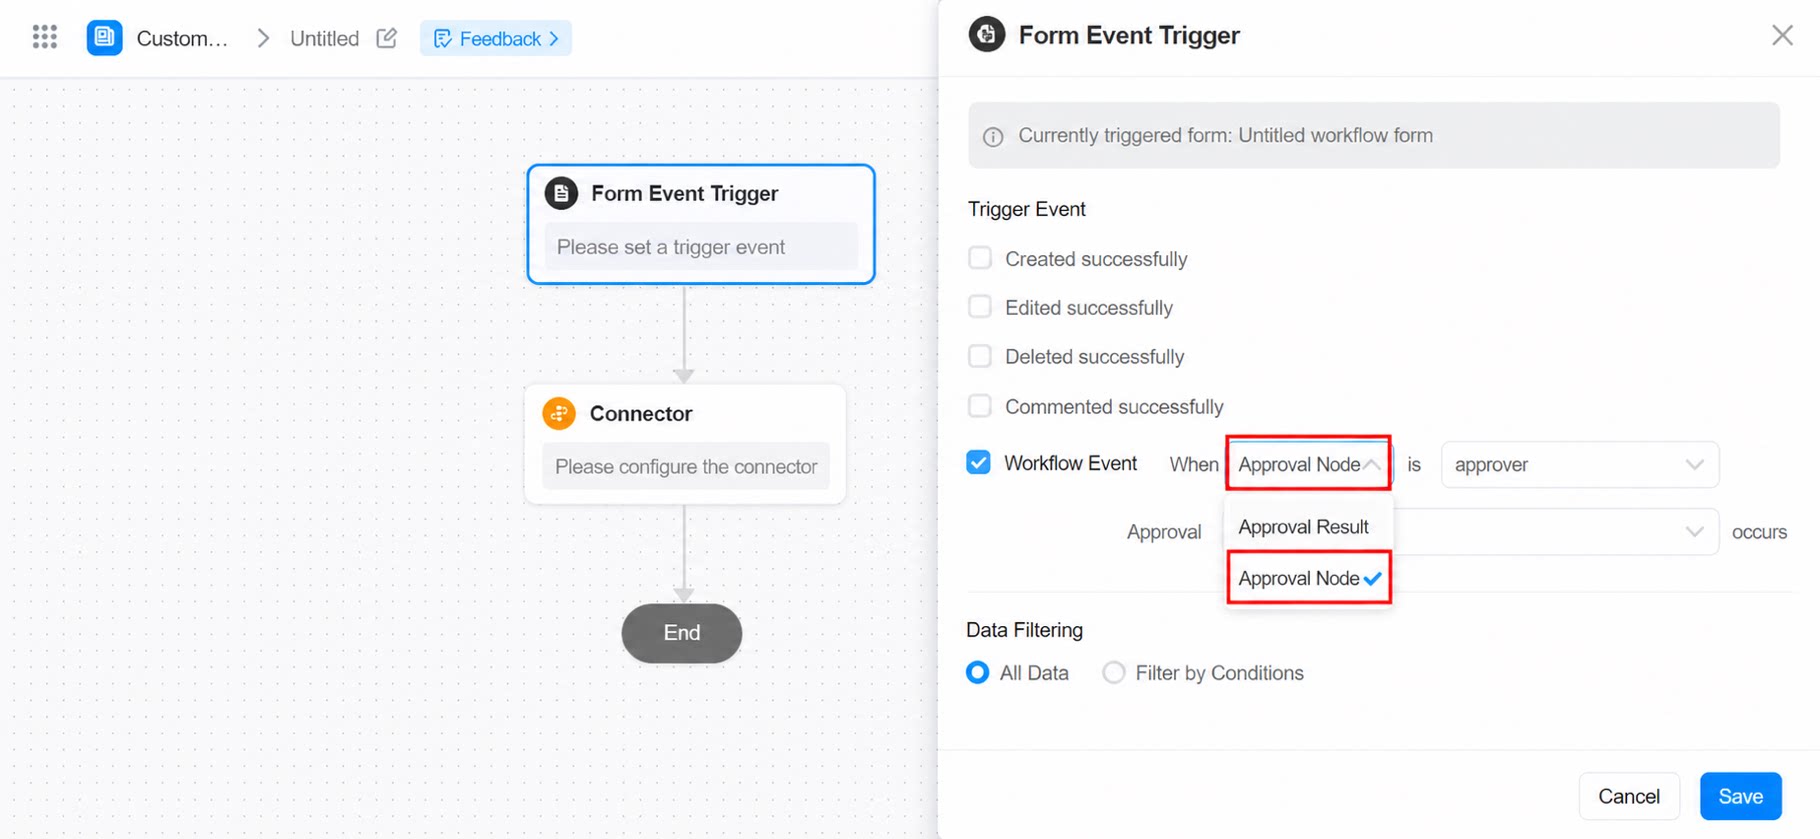
Task: Click the info icon in form notice
Action: 993,136
